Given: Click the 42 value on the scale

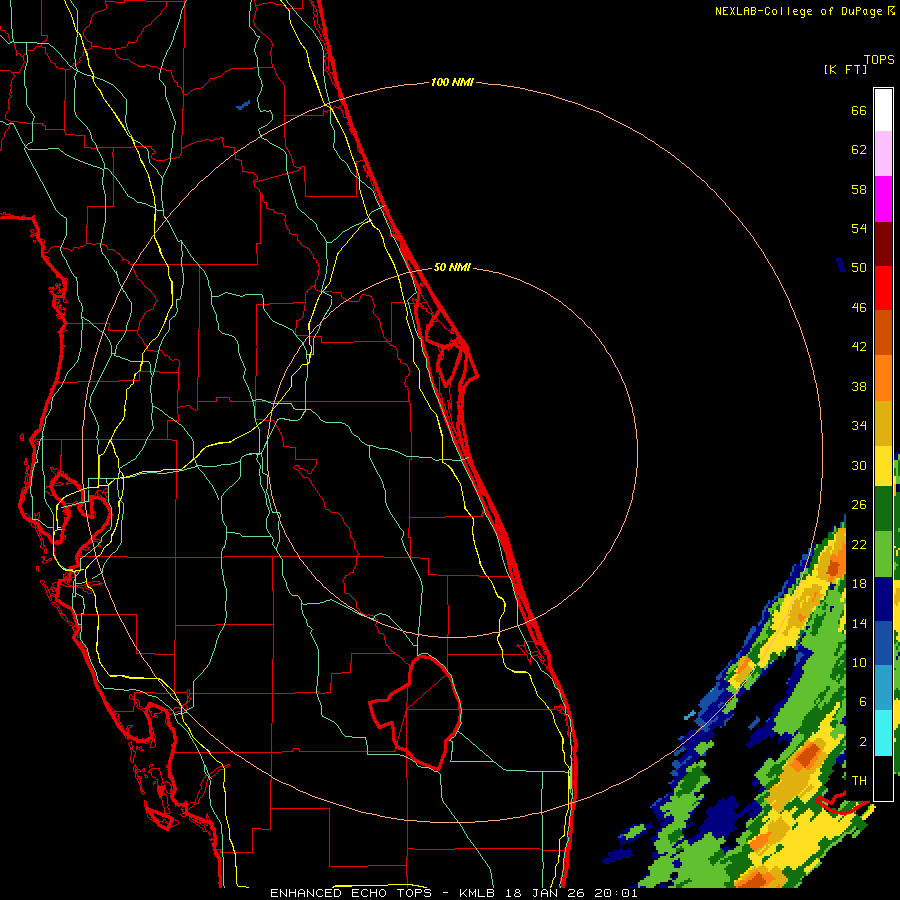Looking at the screenshot, I should click(x=859, y=347).
